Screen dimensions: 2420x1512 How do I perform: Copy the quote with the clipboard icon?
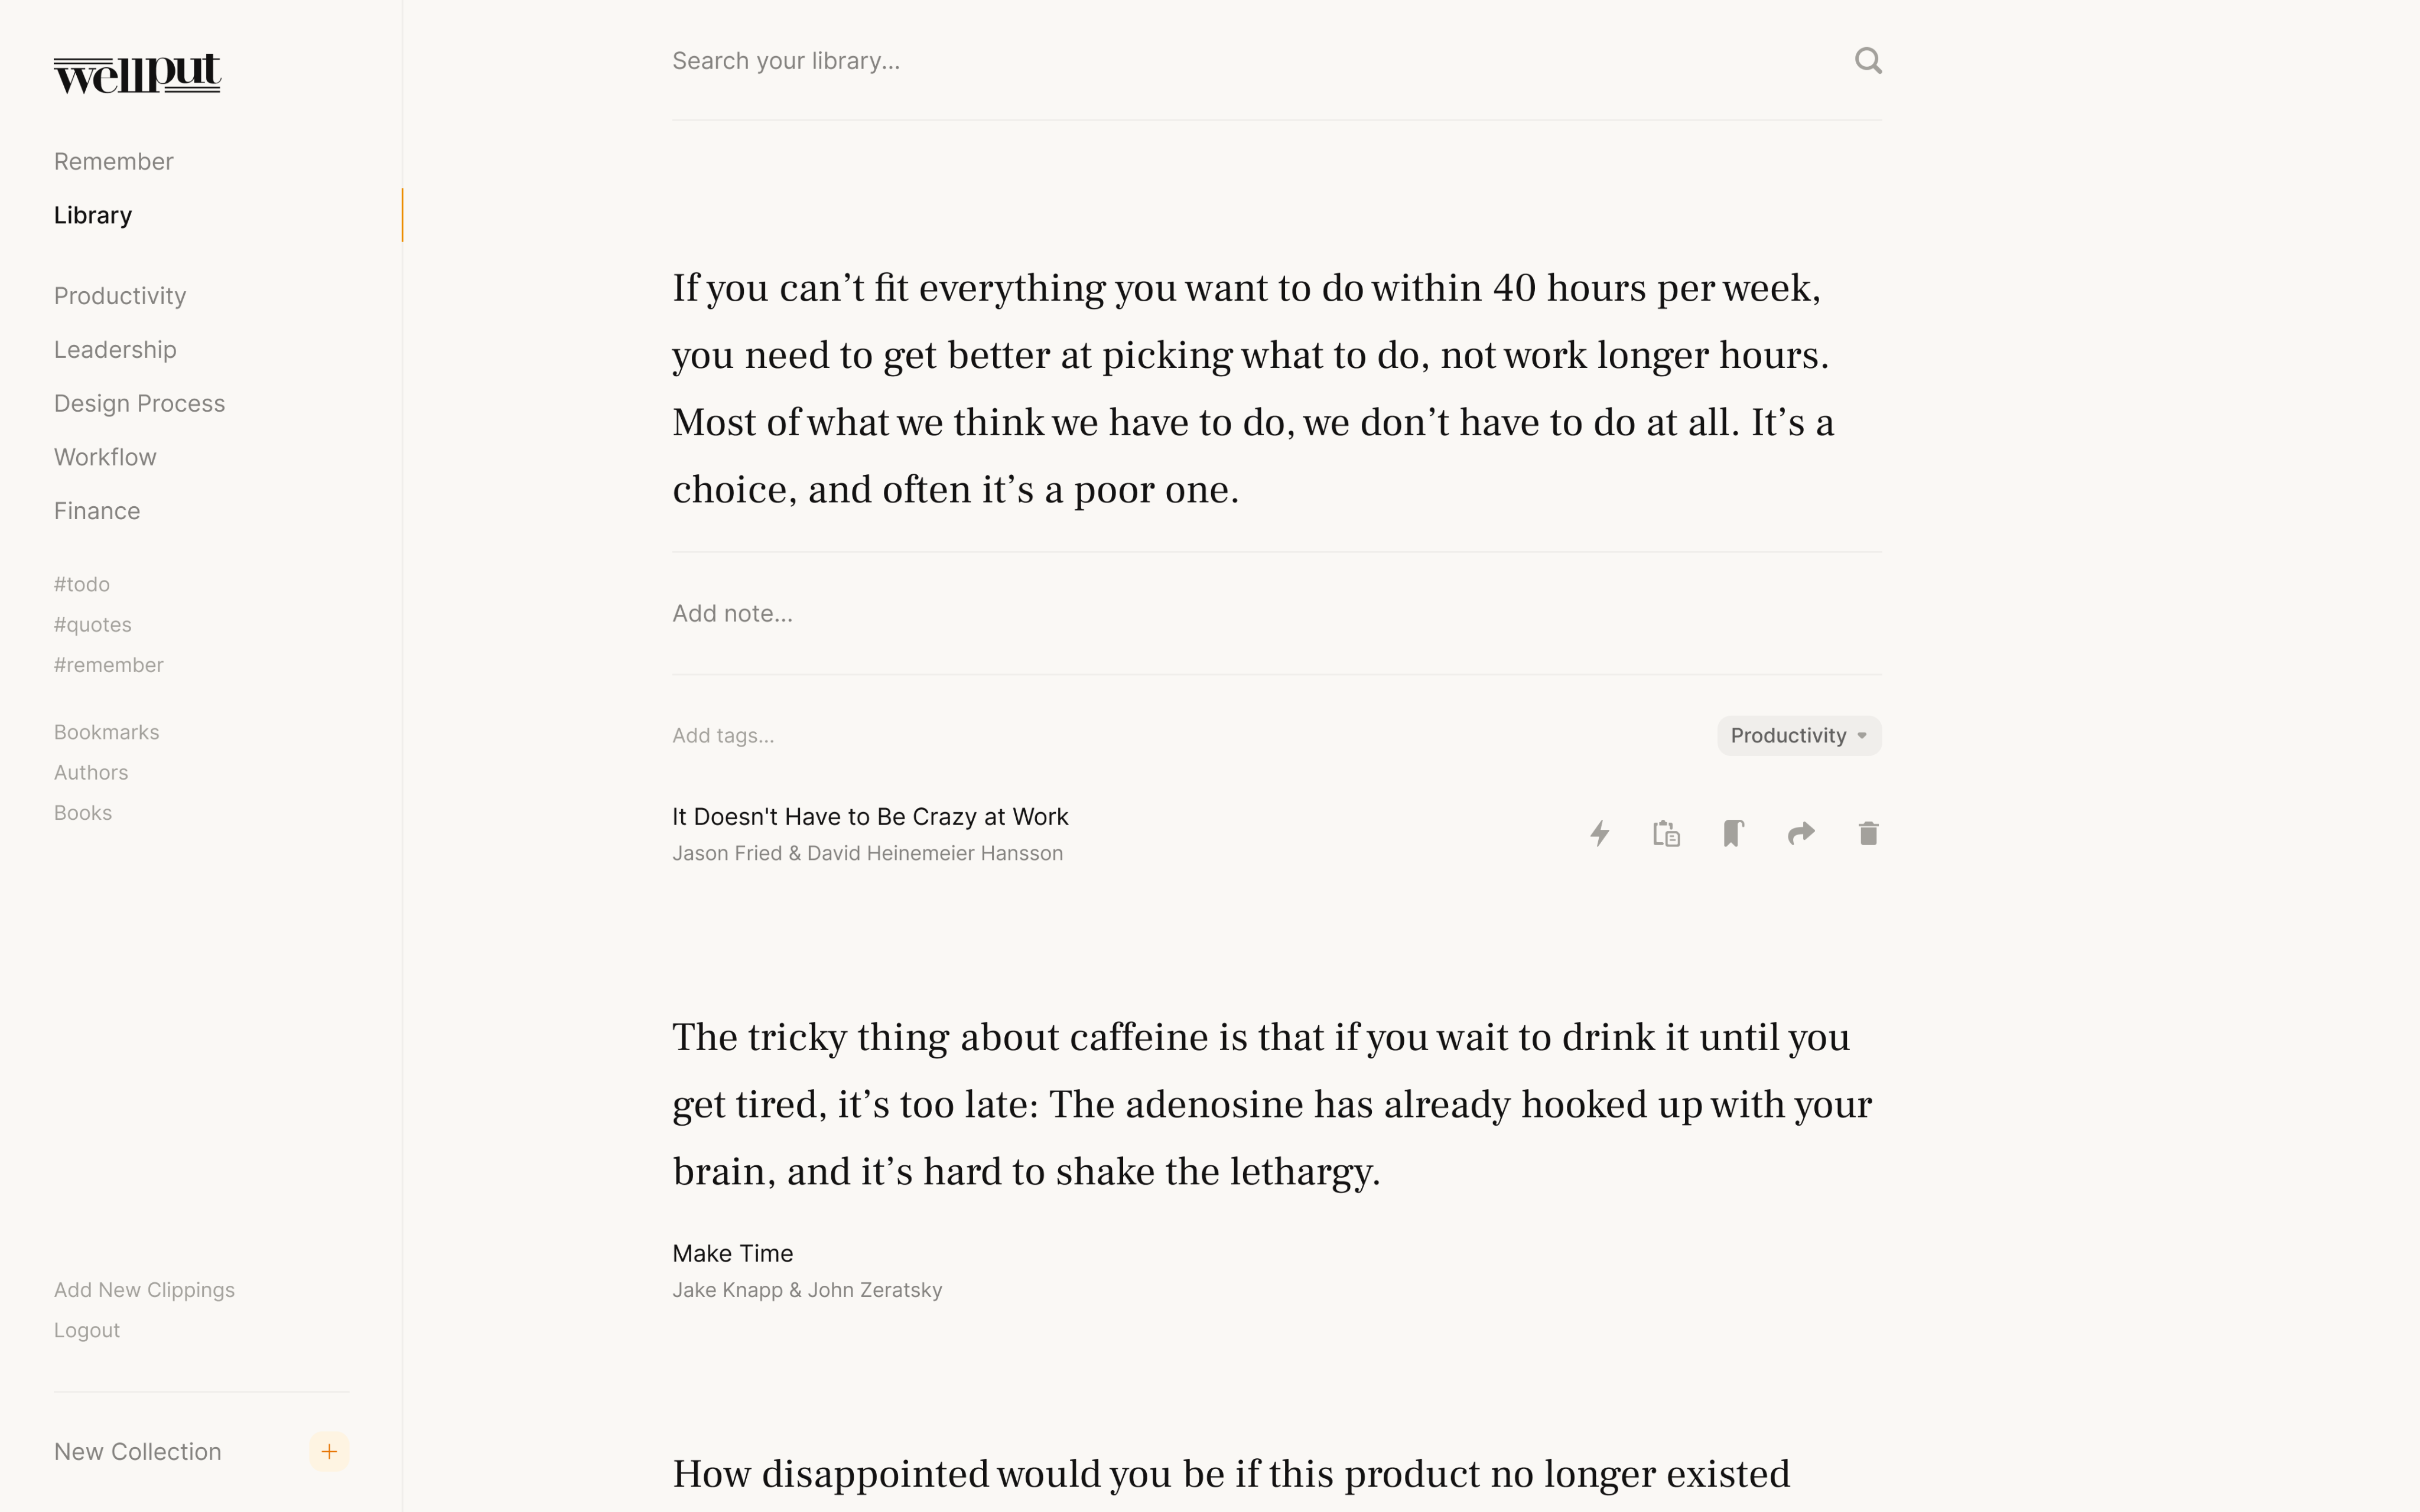click(1666, 833)
